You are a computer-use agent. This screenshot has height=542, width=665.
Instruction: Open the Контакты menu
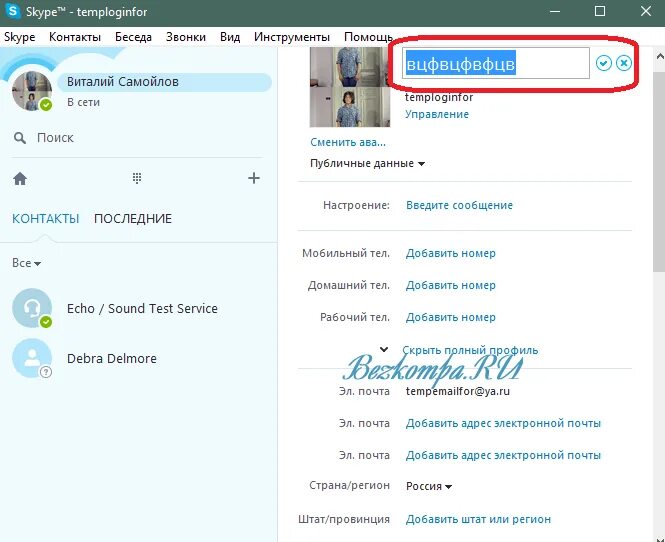click(75, 37)
